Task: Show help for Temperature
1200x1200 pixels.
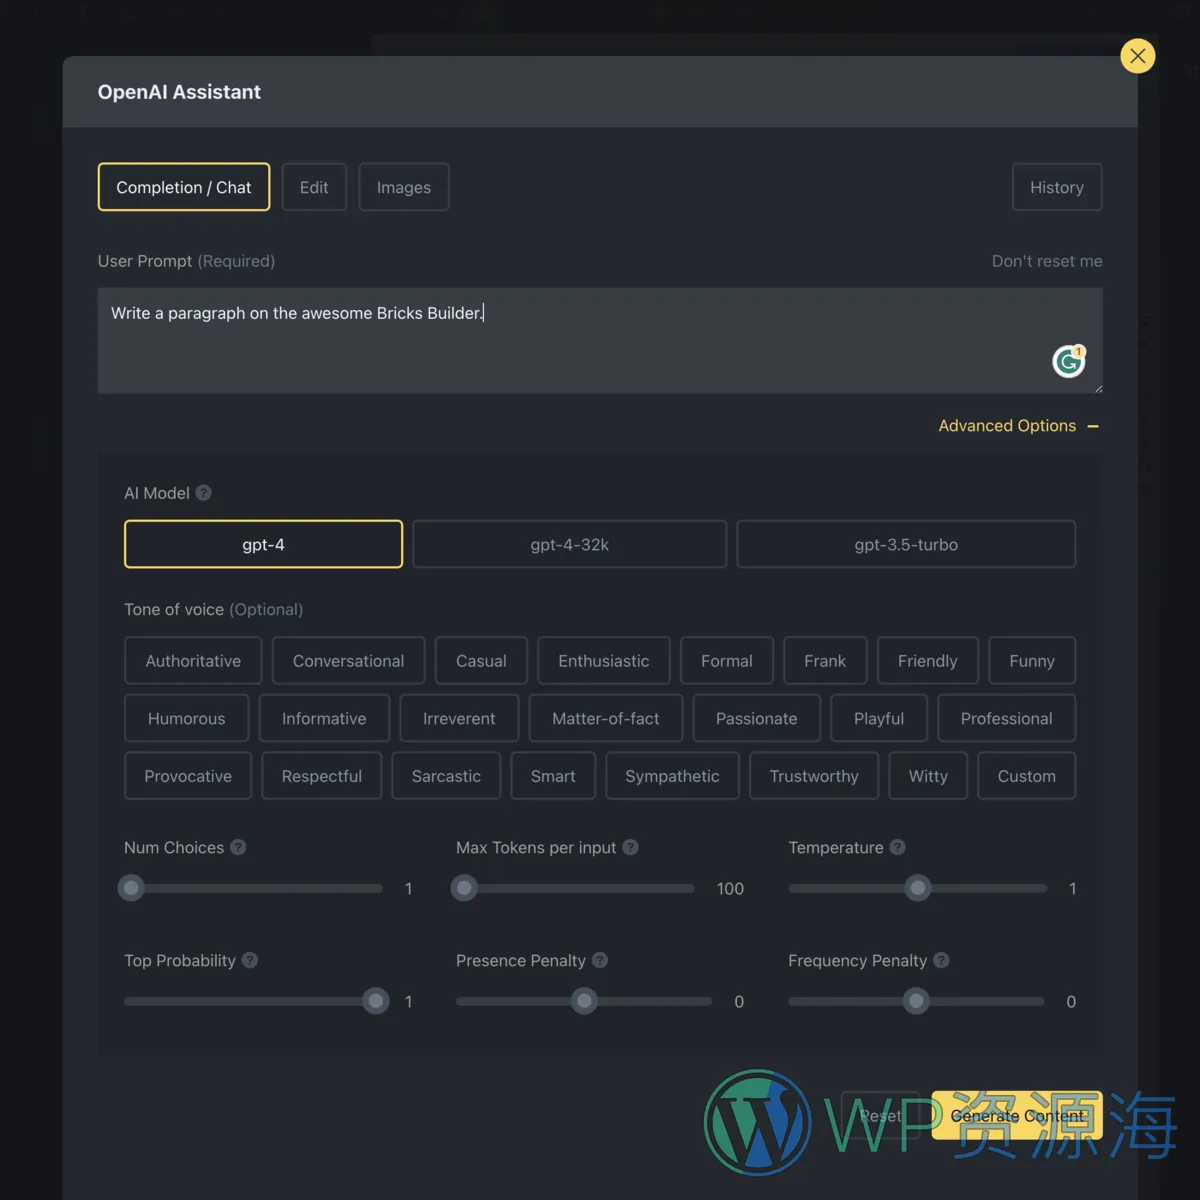Action: pos(898,847)
